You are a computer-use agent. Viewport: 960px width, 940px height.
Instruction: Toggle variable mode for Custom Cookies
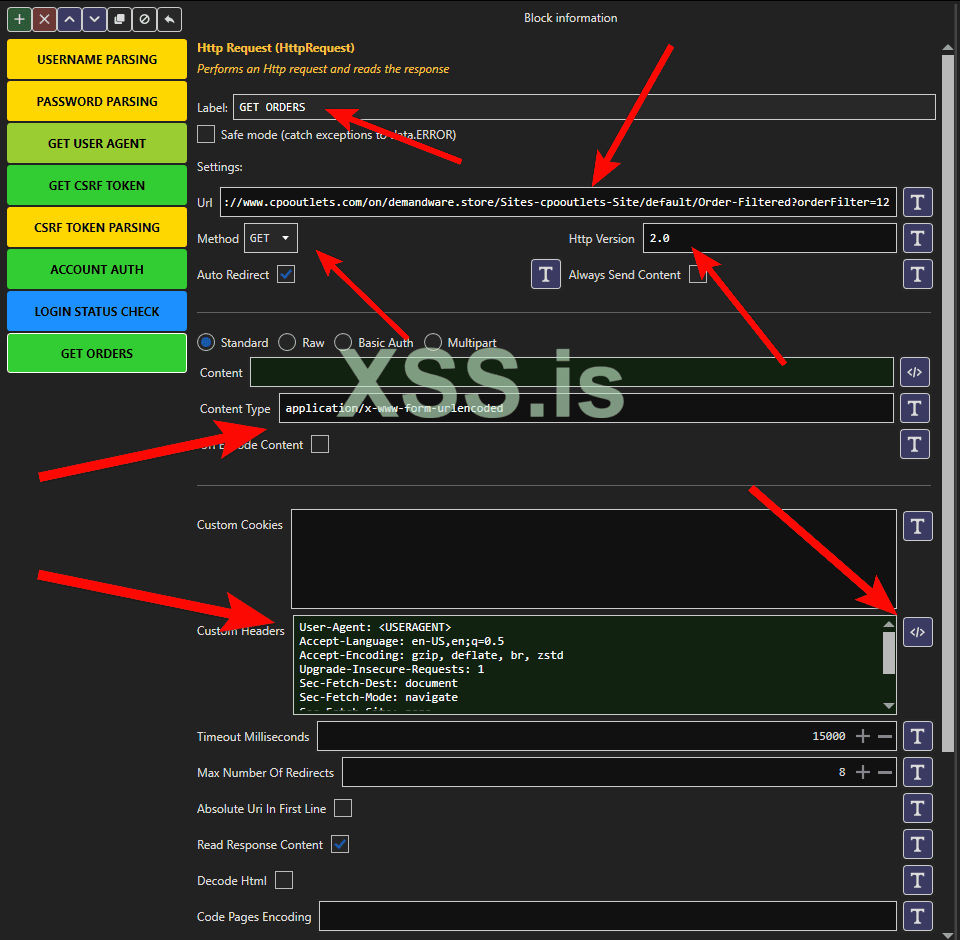(917, 526)
